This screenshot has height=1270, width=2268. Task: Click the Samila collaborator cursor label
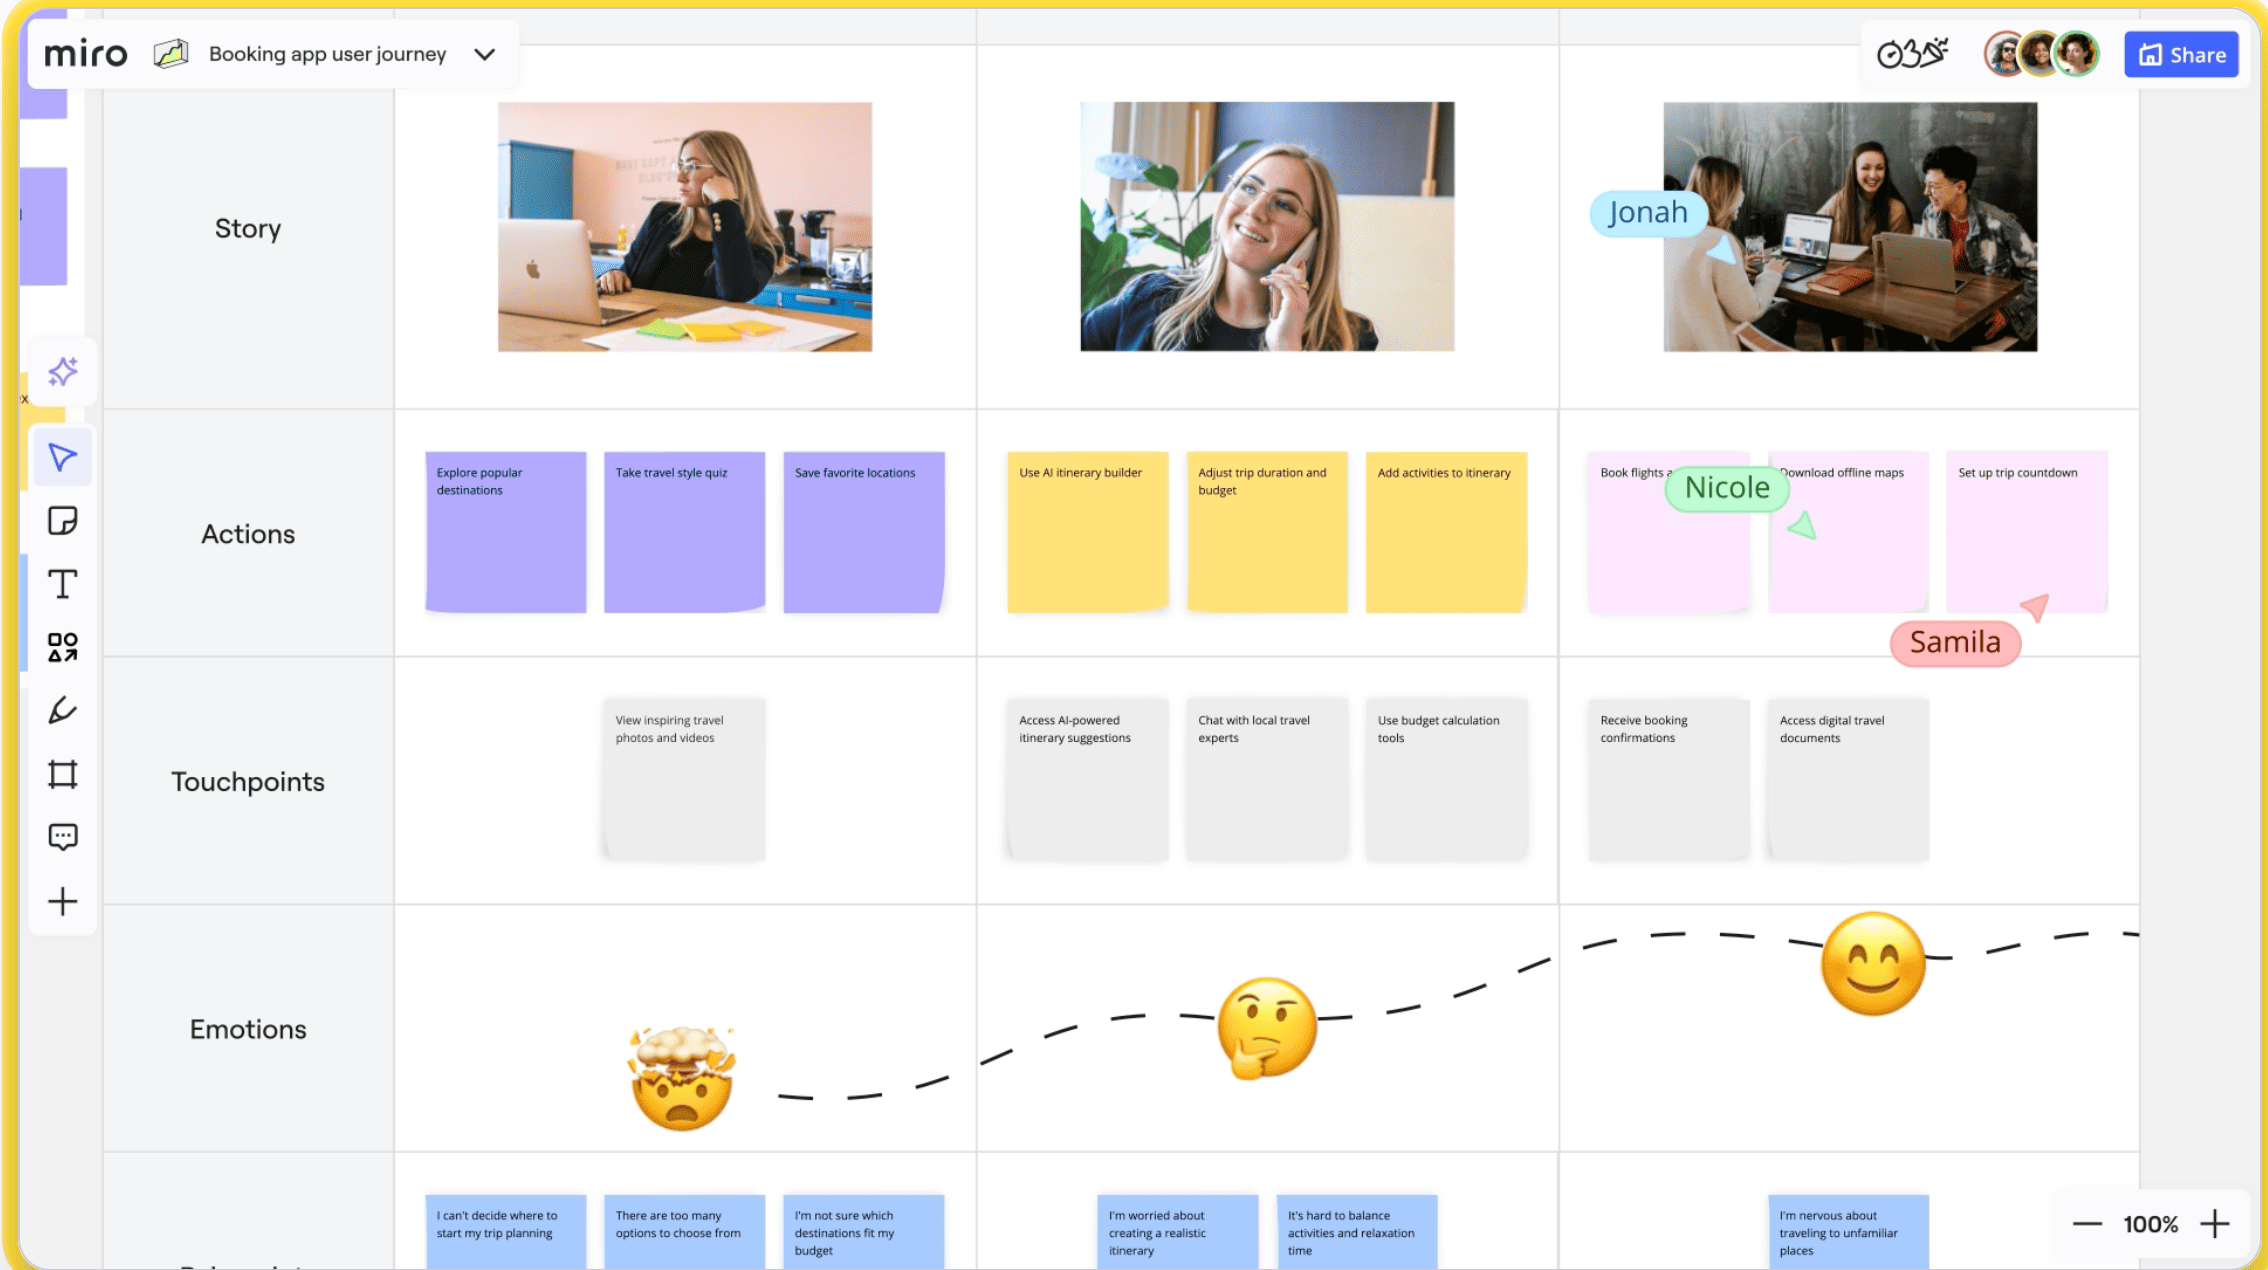click(x=1952, y=640)
